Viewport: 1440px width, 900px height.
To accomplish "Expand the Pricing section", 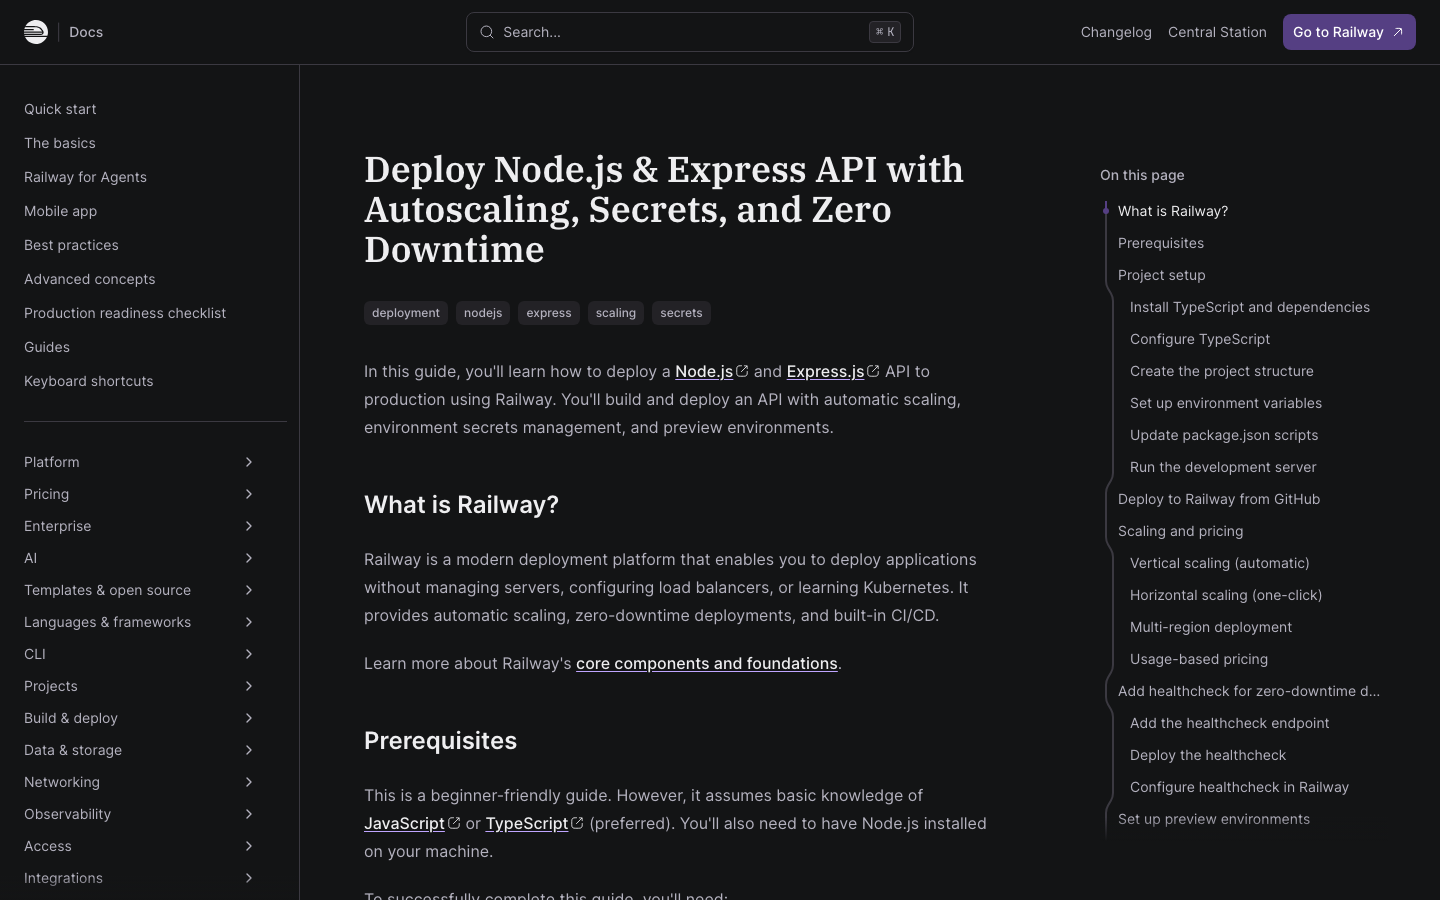I will pos(249,494).
